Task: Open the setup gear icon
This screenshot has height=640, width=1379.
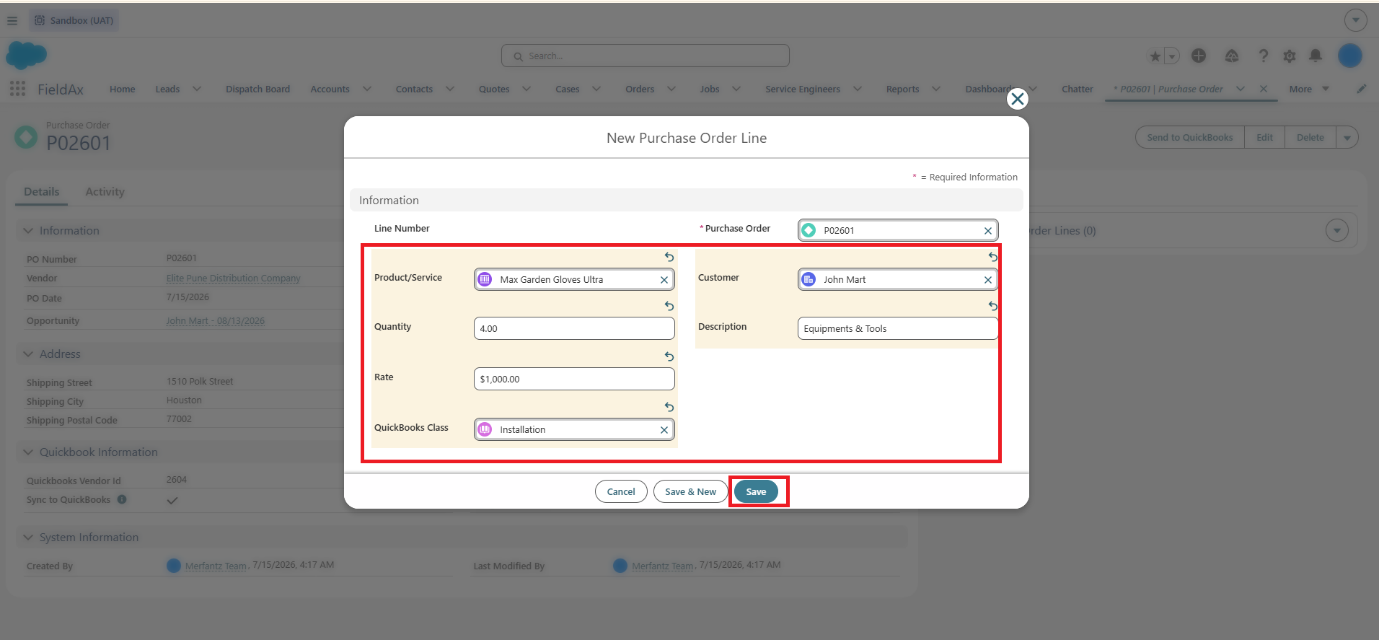Action: pyautogui.click(x=1289, y=56)
